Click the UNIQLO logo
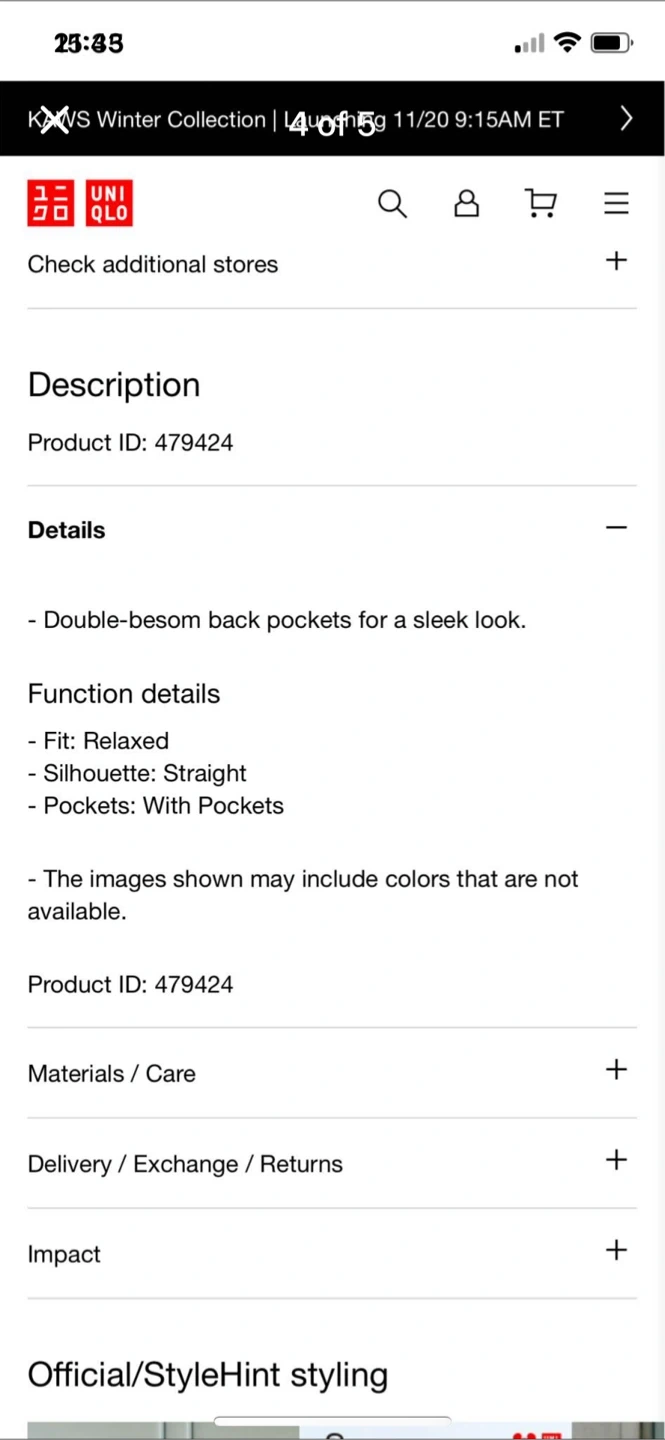The width and height of the screenshot is (665, 1440). [x=80, y=204]
